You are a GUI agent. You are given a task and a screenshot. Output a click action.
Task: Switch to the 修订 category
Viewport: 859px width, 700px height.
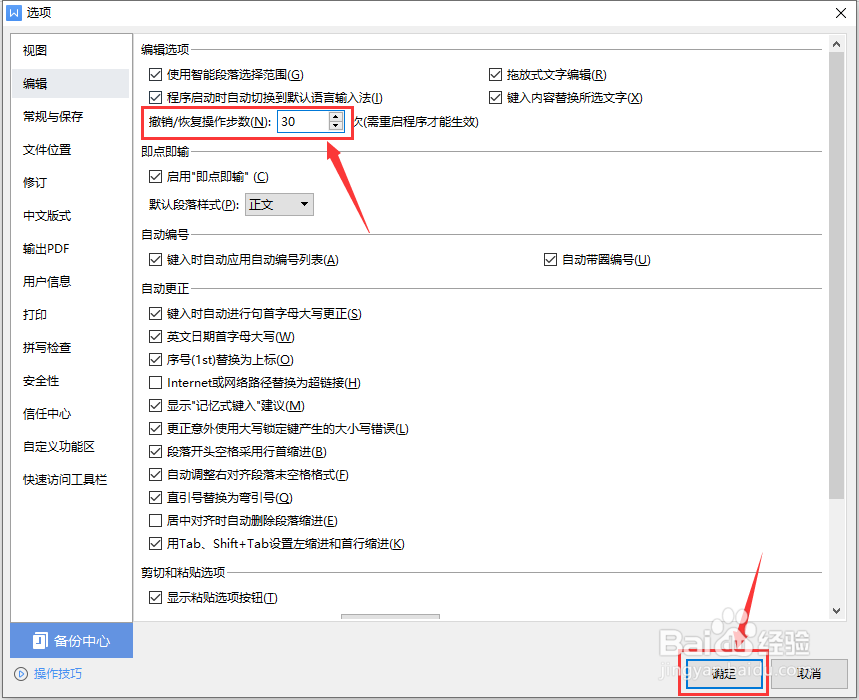[x=70, y=182]
